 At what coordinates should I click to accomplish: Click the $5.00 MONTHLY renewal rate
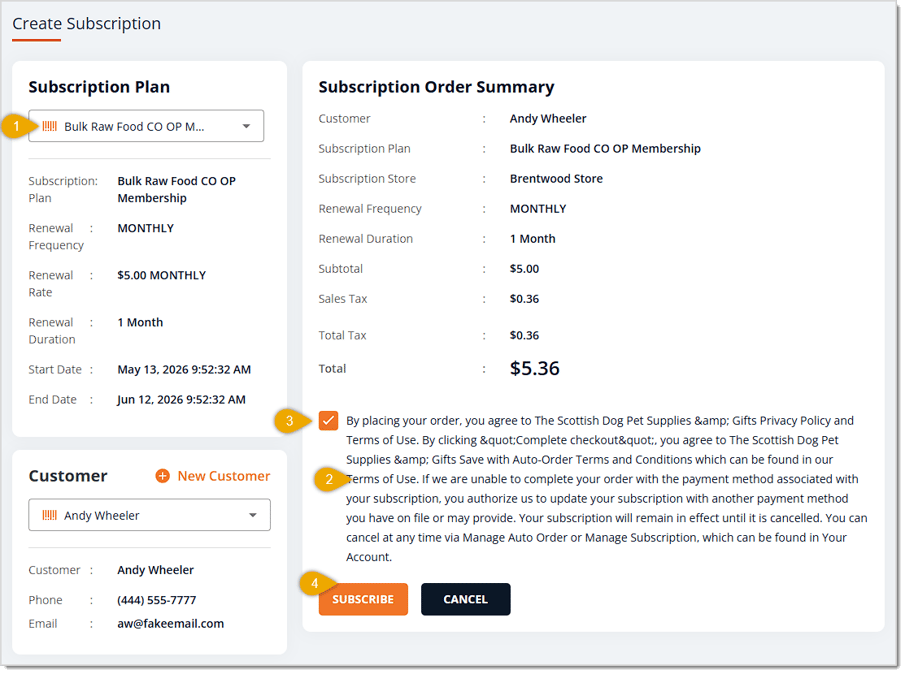point(162,275)
